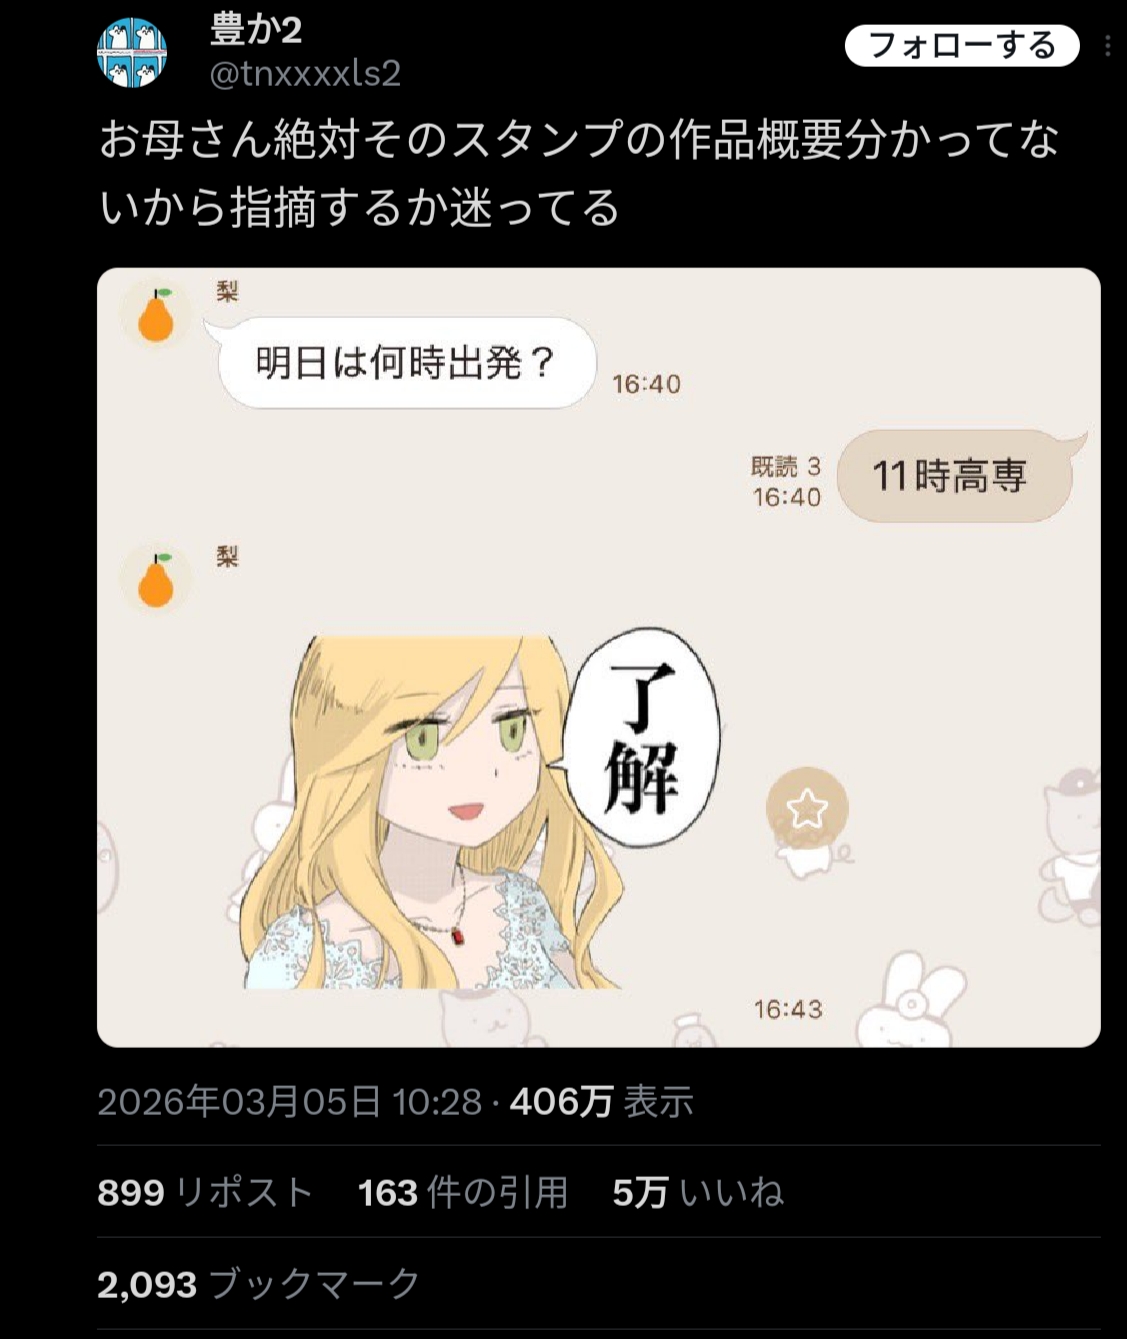The width and height of the screenshot is (1127, 1339).
Task: Open the three-dot more options menu
Action: 1107,47
